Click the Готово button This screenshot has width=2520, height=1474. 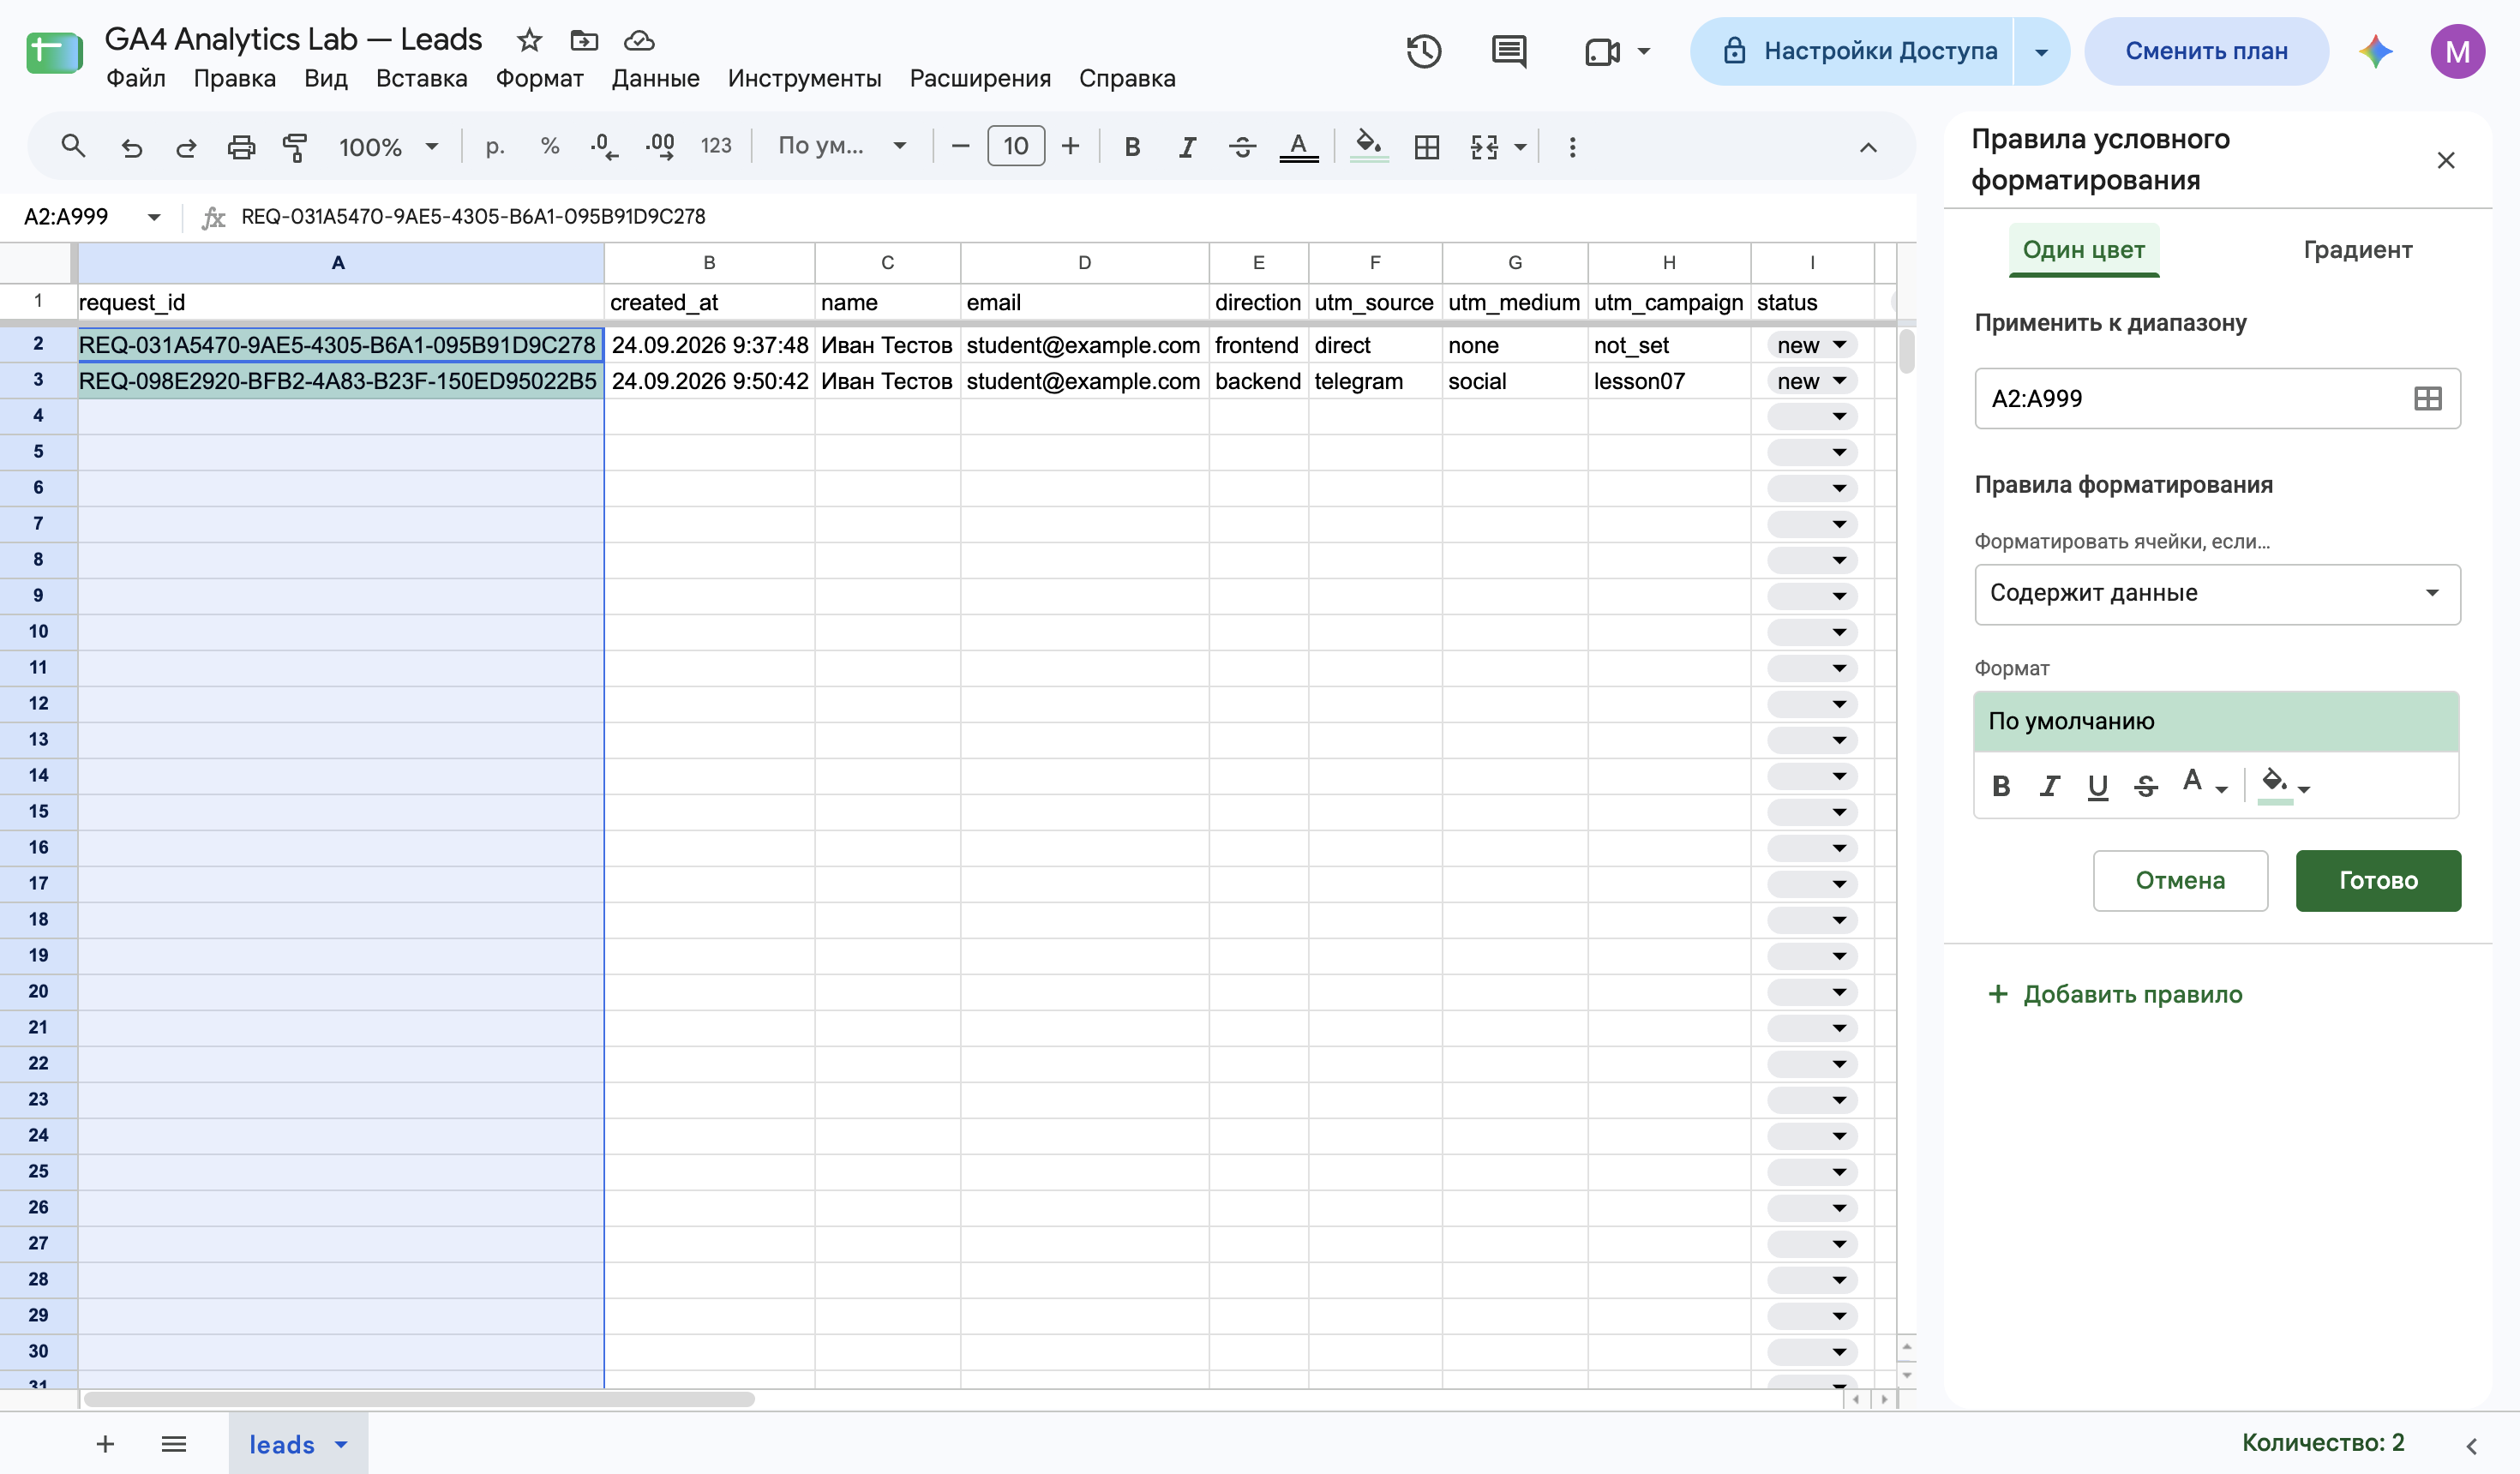point(2377,881)
